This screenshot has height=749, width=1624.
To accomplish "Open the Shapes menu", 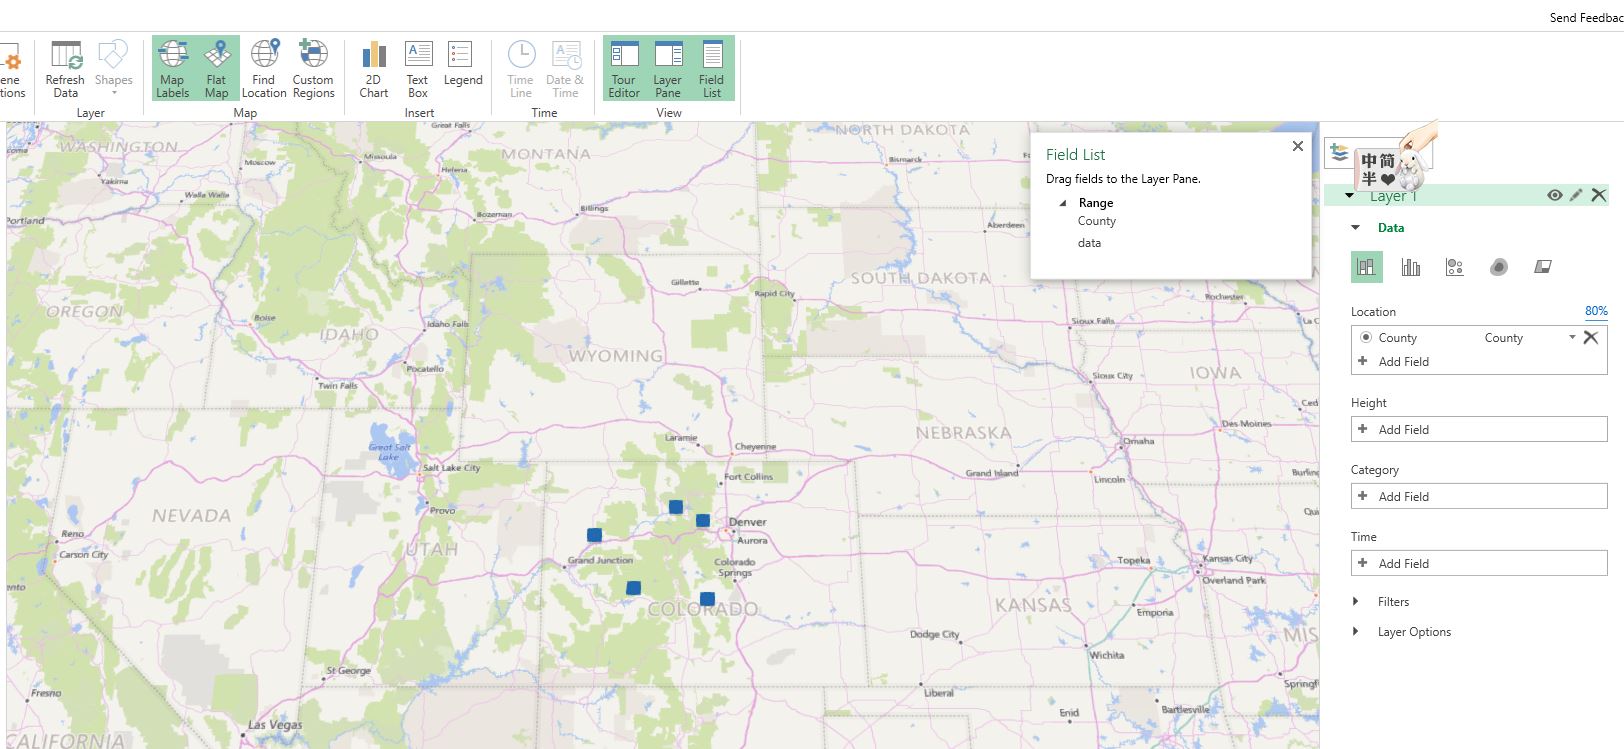I will point(113,69).
